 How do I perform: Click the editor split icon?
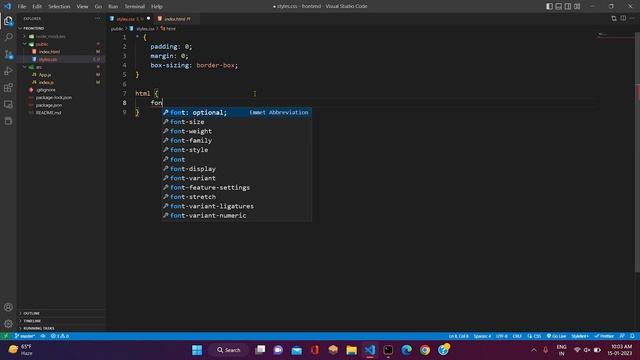pyautogui.click(x=623, y=18)
